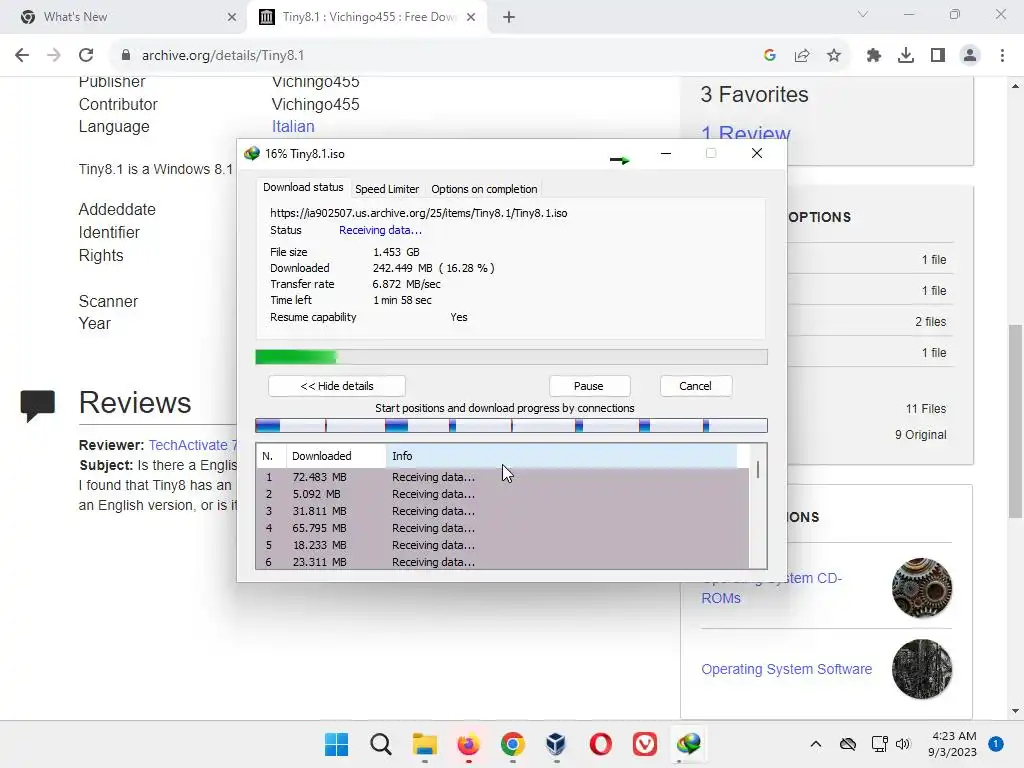Viewport: 1024px width, 768px height.
Task: Show hidden system tray icons
Action: click(x=816, y=744)
